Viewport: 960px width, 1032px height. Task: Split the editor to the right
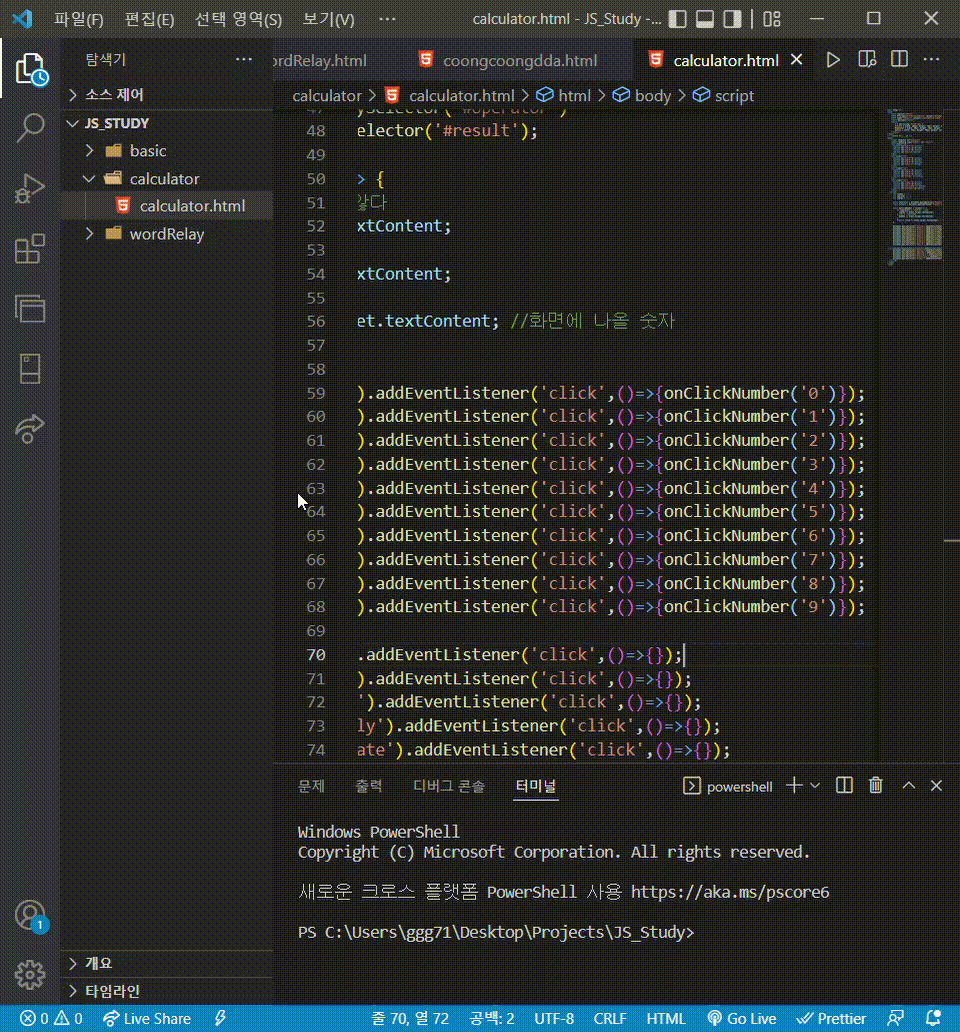899,60
